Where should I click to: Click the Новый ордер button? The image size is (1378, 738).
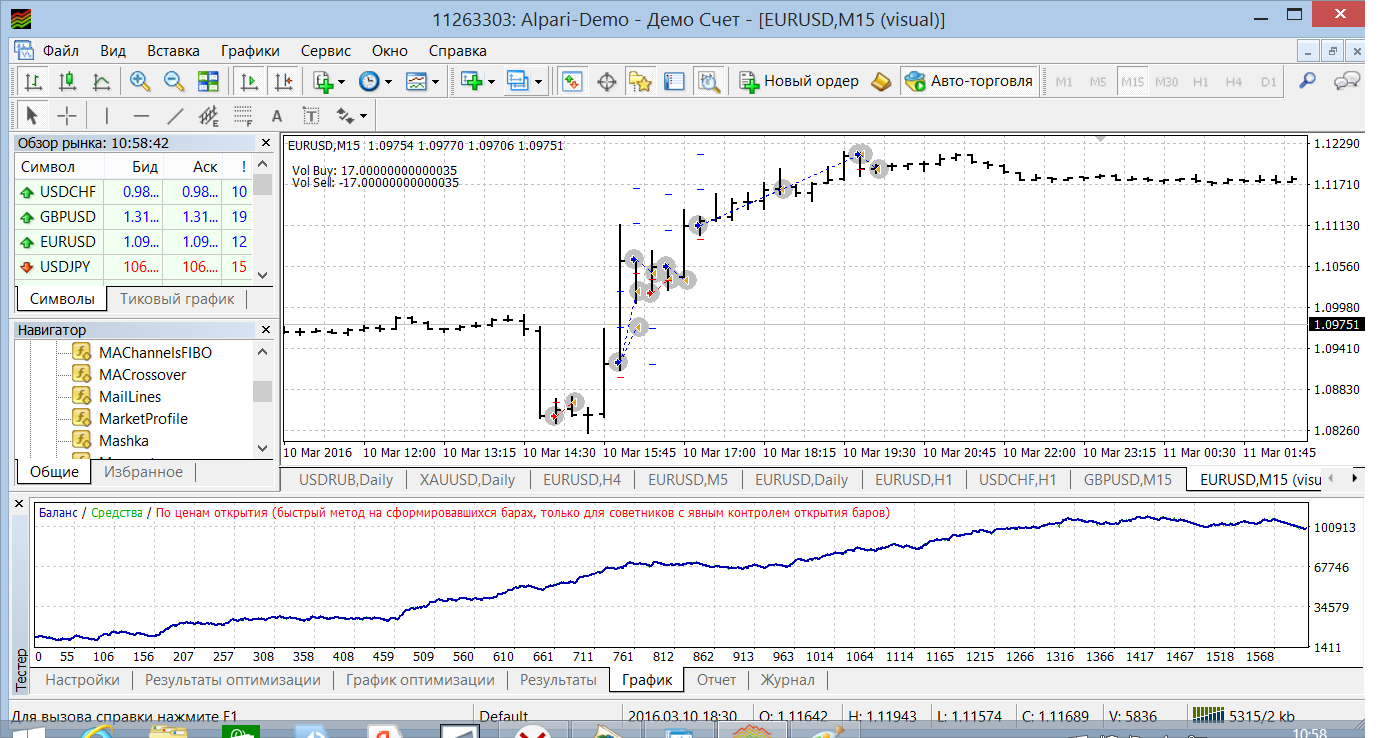(x=799, y=81)
